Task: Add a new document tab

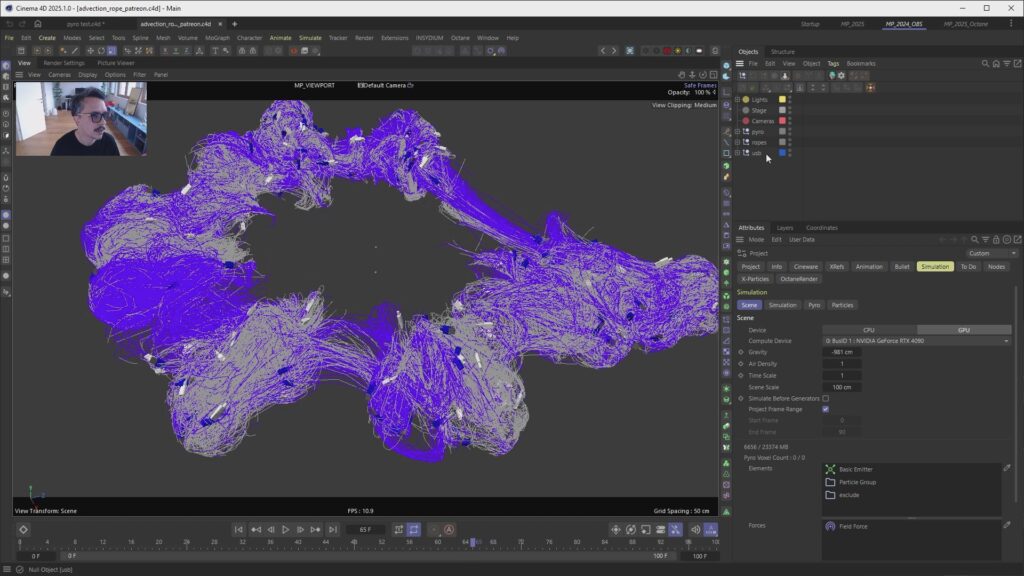Action: coord(234,24)
